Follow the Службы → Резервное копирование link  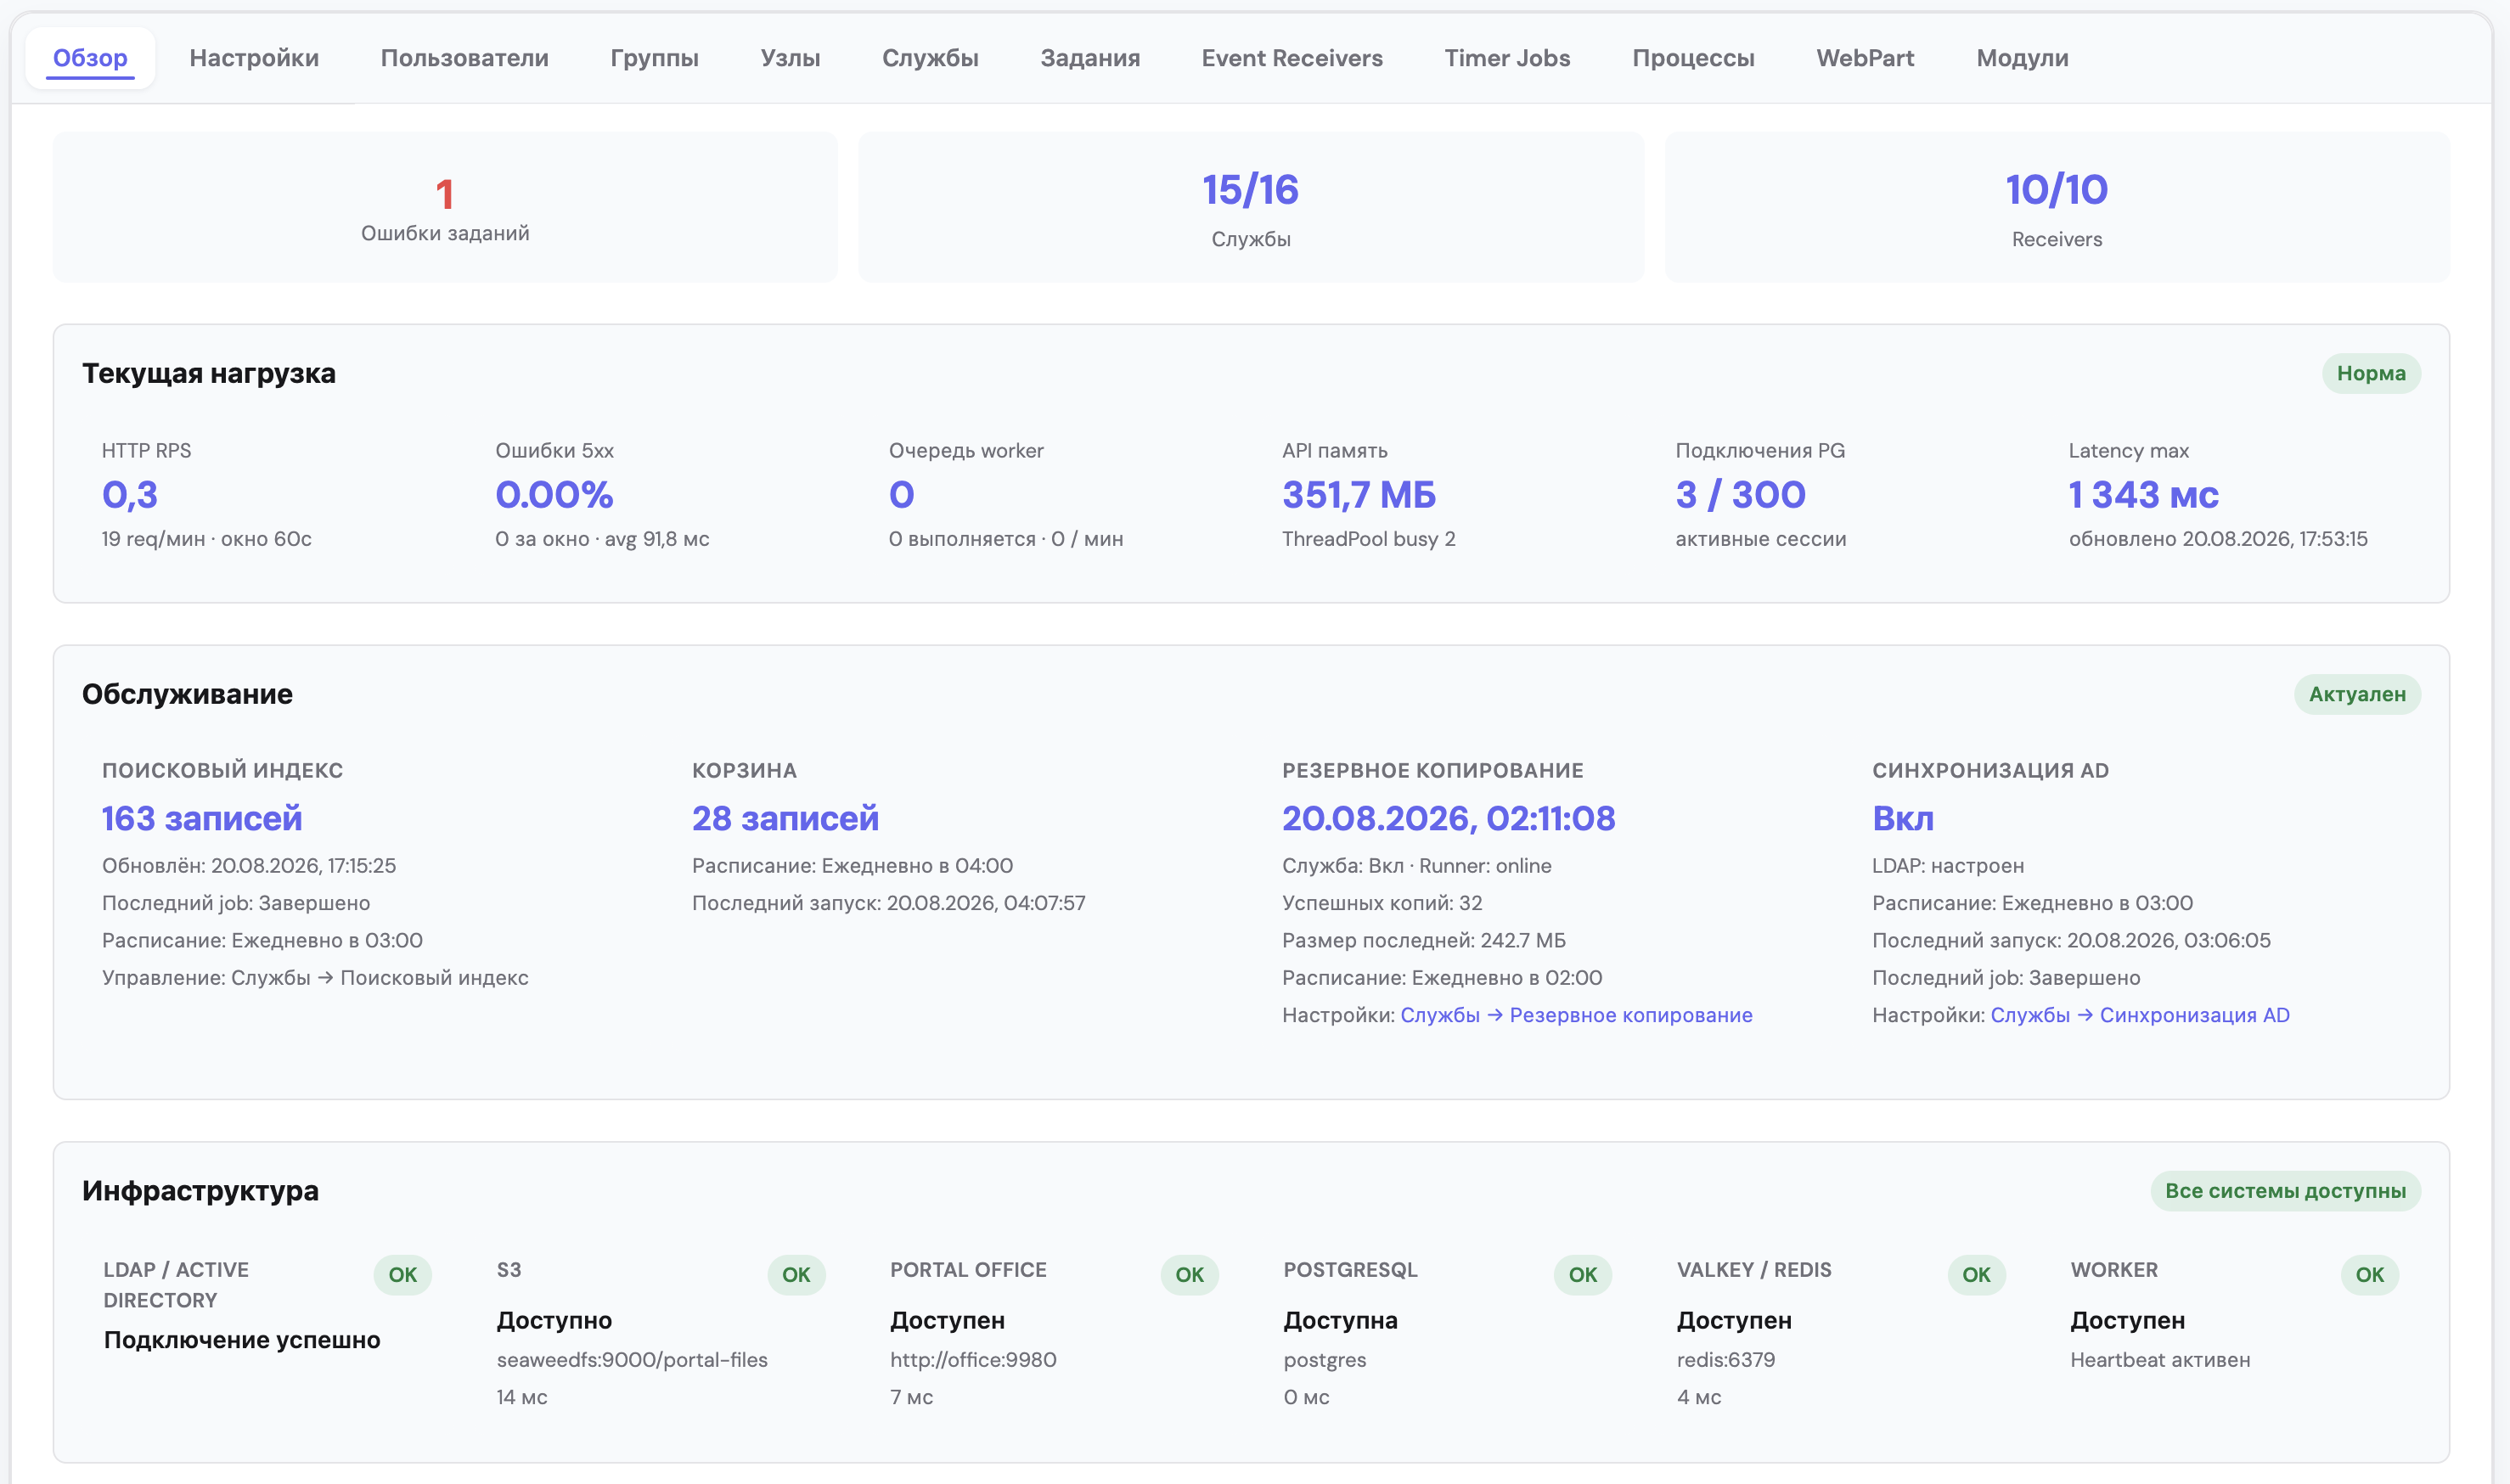[1576, 1015]
